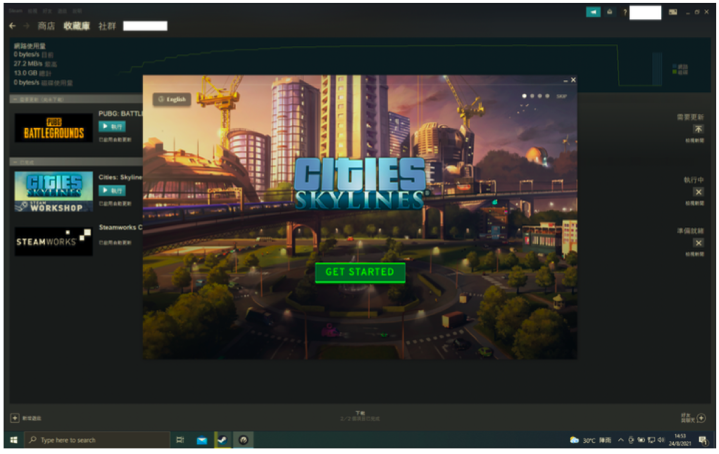Open the Steam menu in menu bar
Viewport: 719px width, 454px height.
point(15,11)
